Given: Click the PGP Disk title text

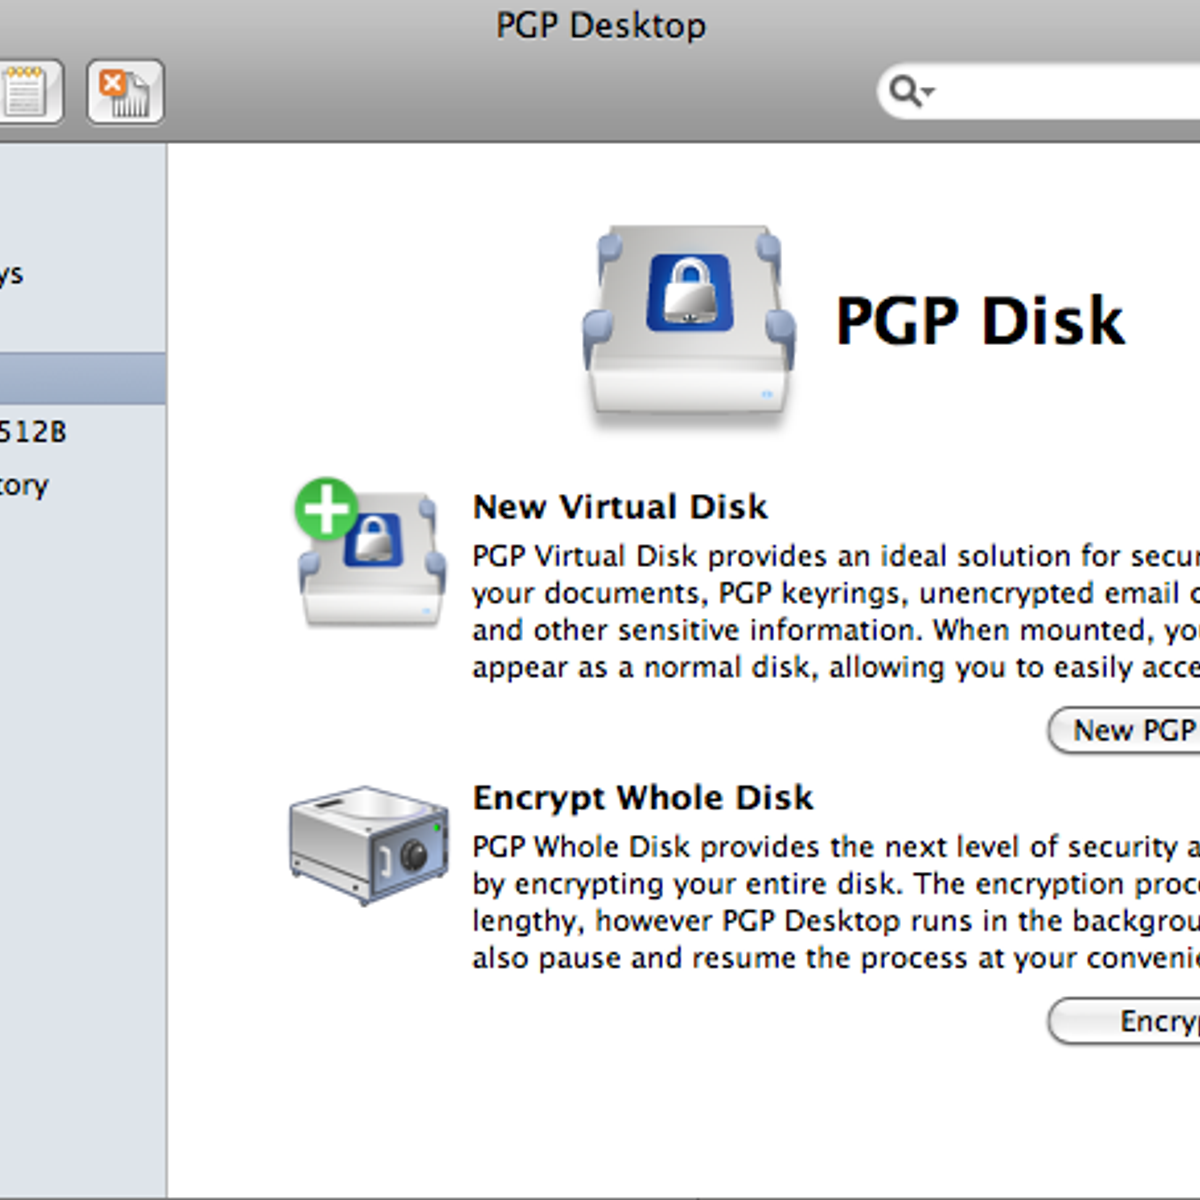Looking at the screenshot, I should (x=980, y=320).
